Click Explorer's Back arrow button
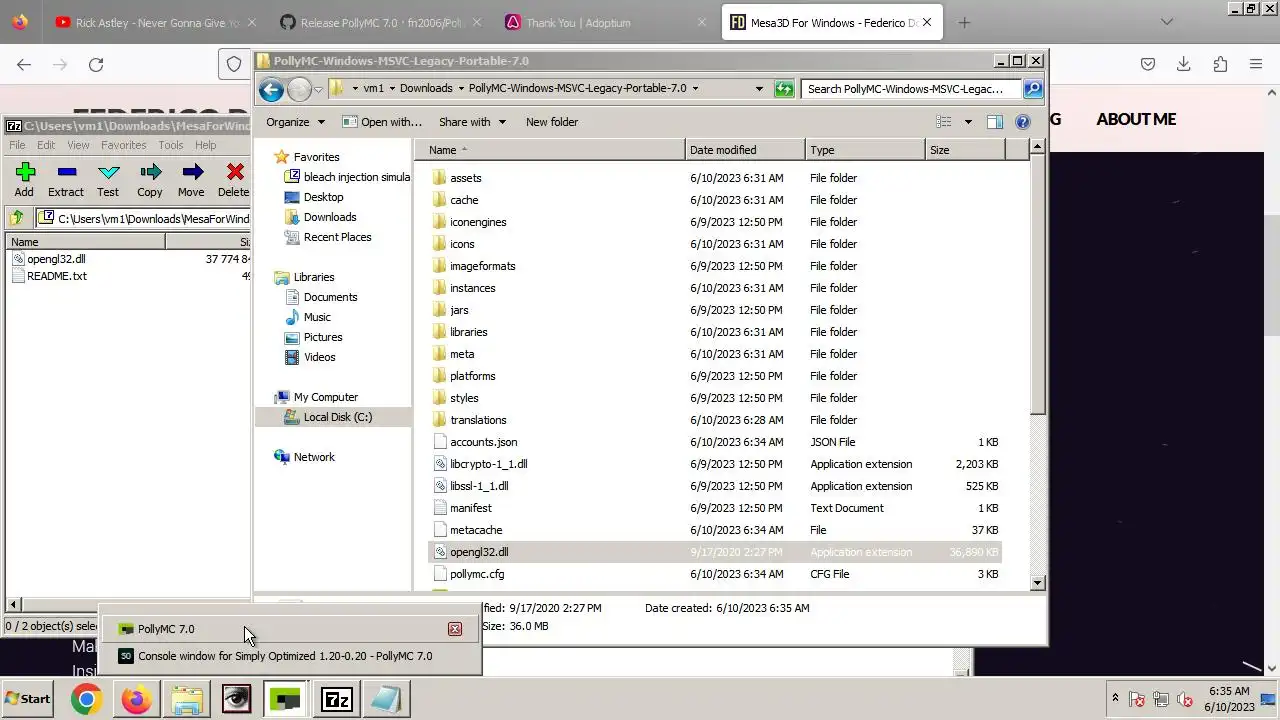 click(x=271, y=89)
